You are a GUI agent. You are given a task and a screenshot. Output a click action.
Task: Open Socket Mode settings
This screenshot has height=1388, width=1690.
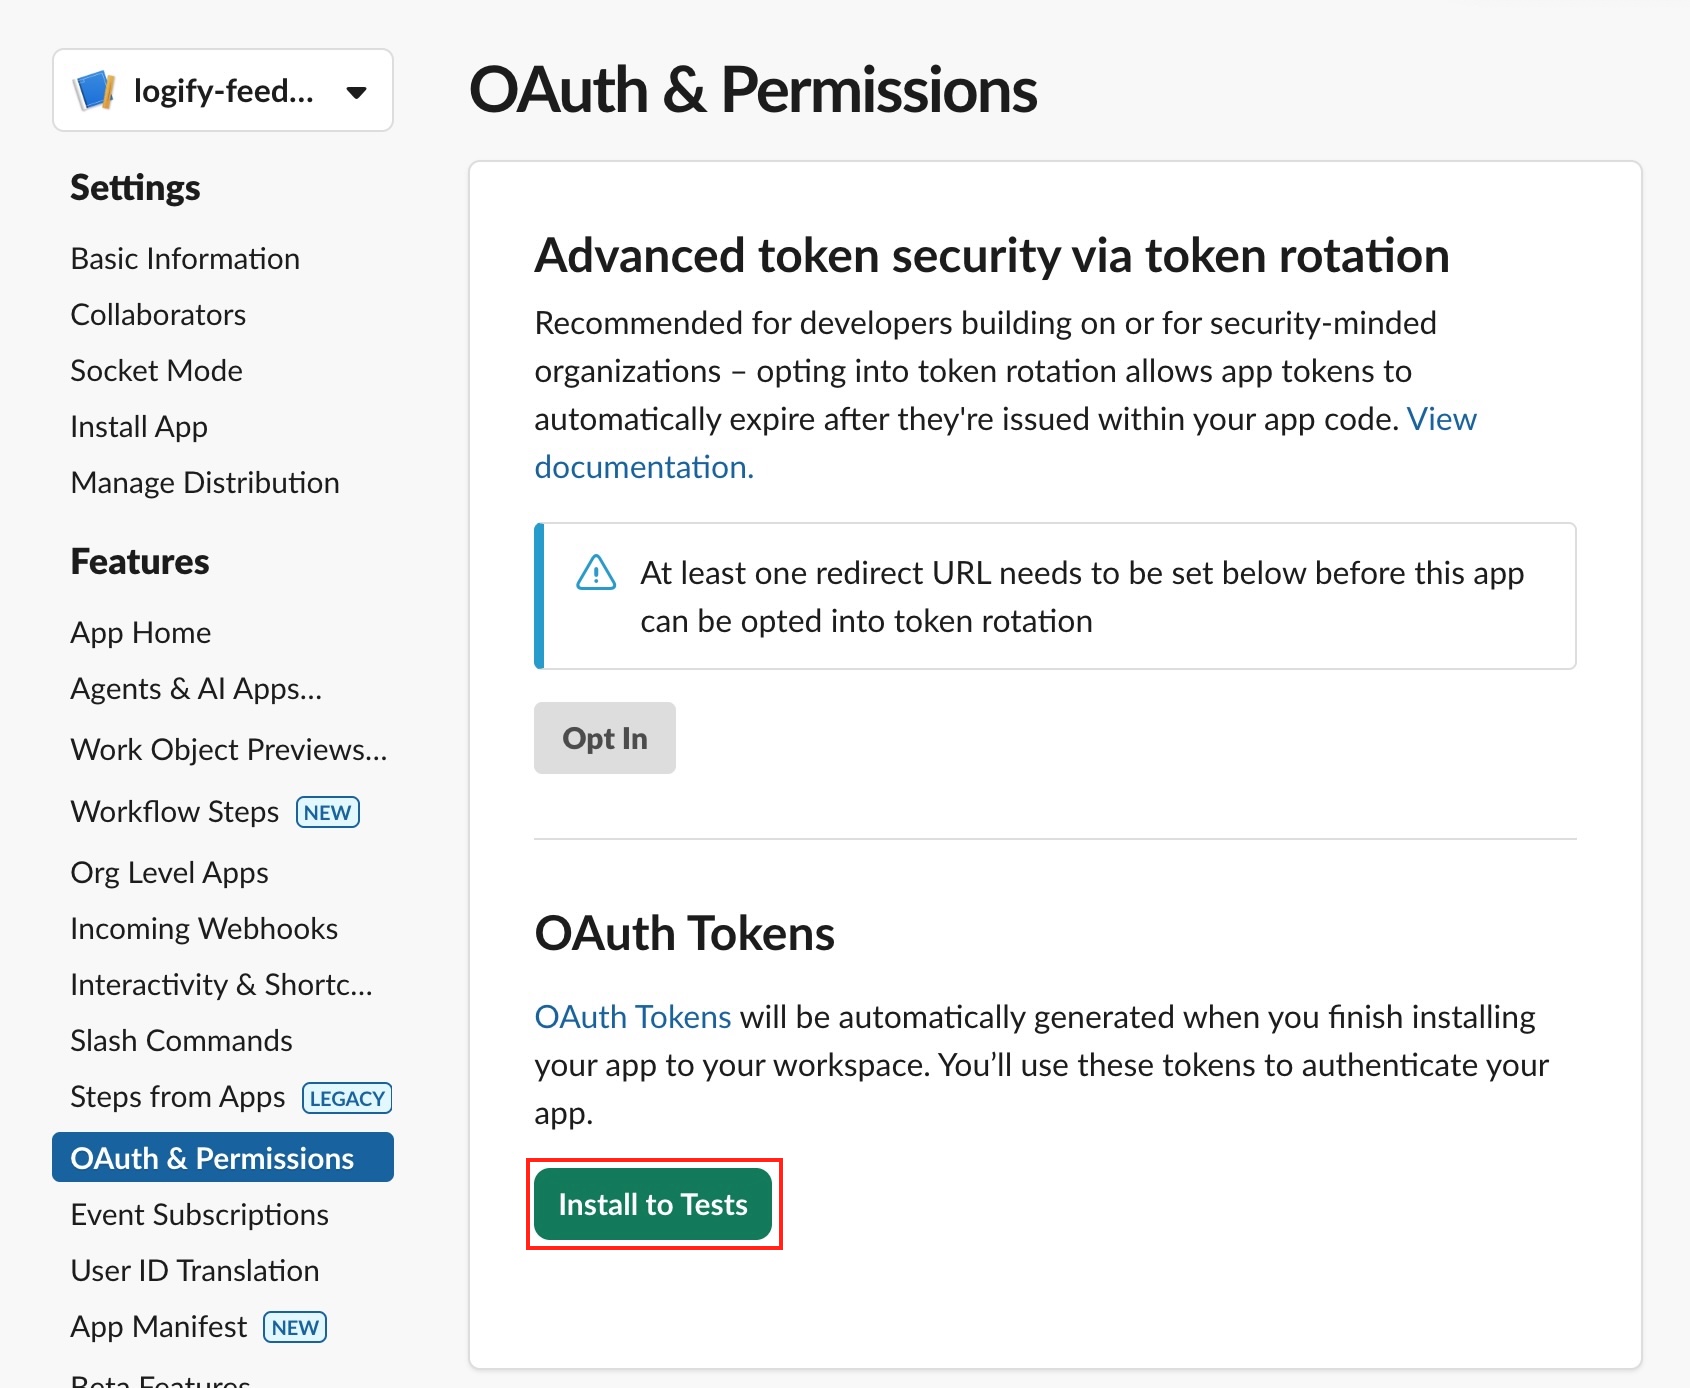(156, 371)
